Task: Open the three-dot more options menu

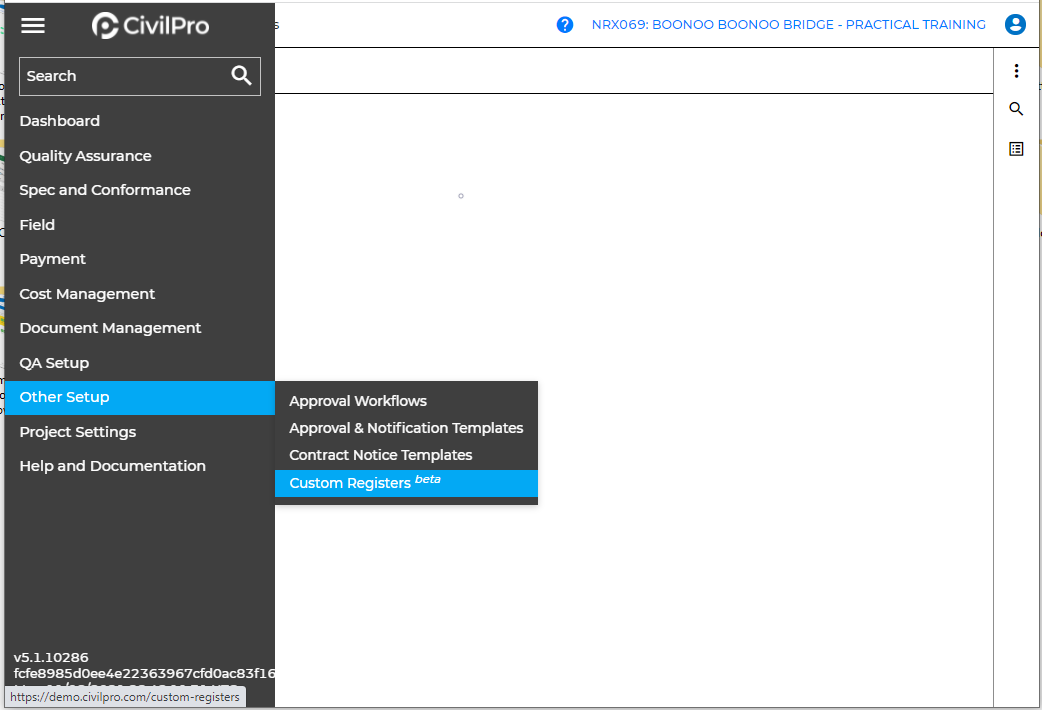Action: 1016,71
